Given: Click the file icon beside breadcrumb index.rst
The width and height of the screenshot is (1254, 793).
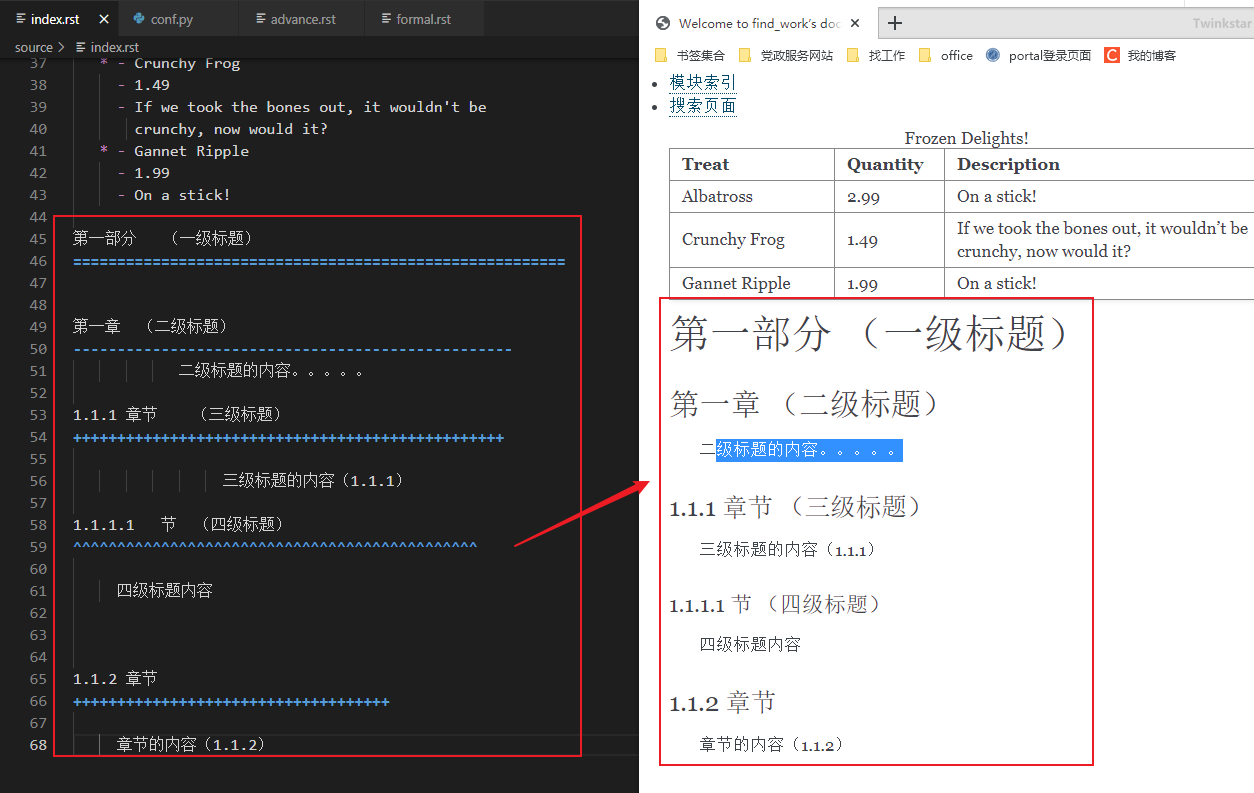Looking at the screenshot, I should point(82,46).
